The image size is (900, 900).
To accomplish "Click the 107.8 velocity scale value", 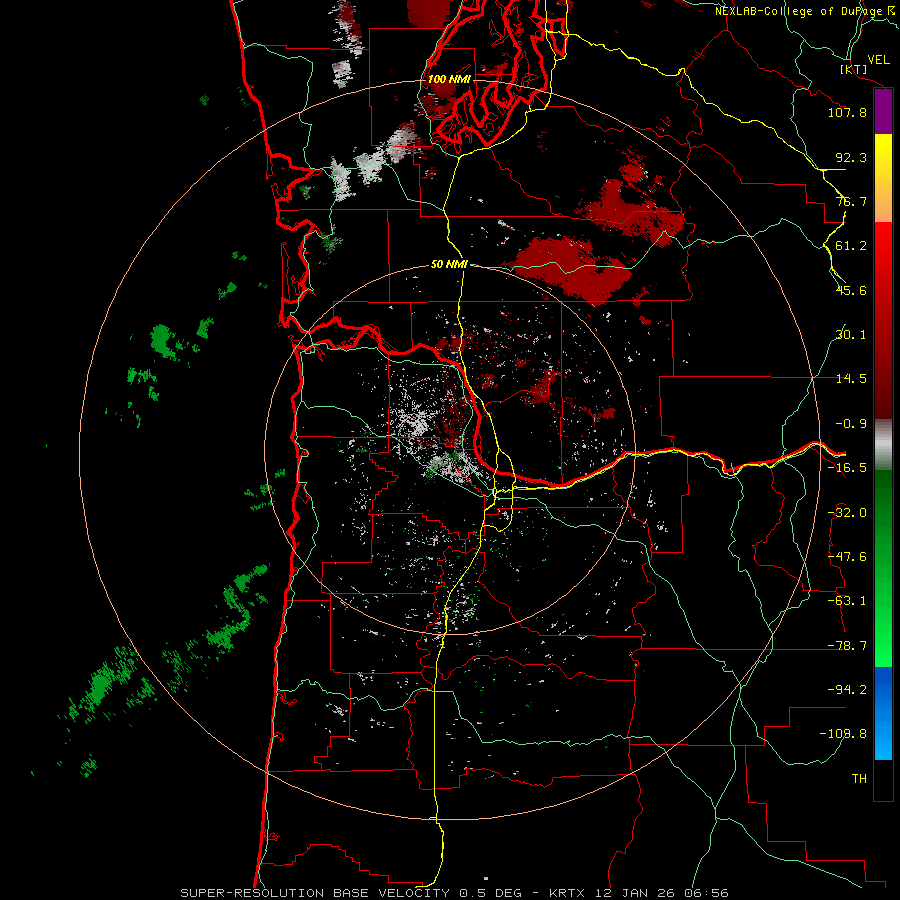I will (847, 112).
